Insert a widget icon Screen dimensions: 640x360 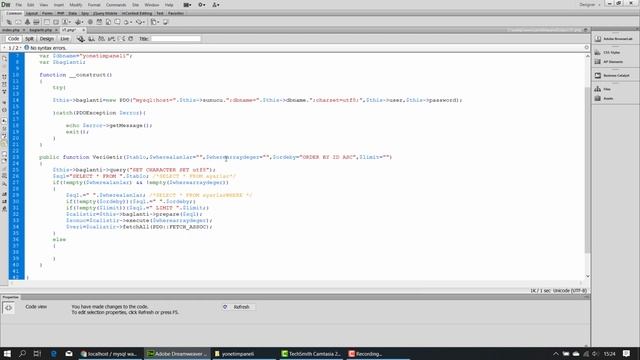90,22
